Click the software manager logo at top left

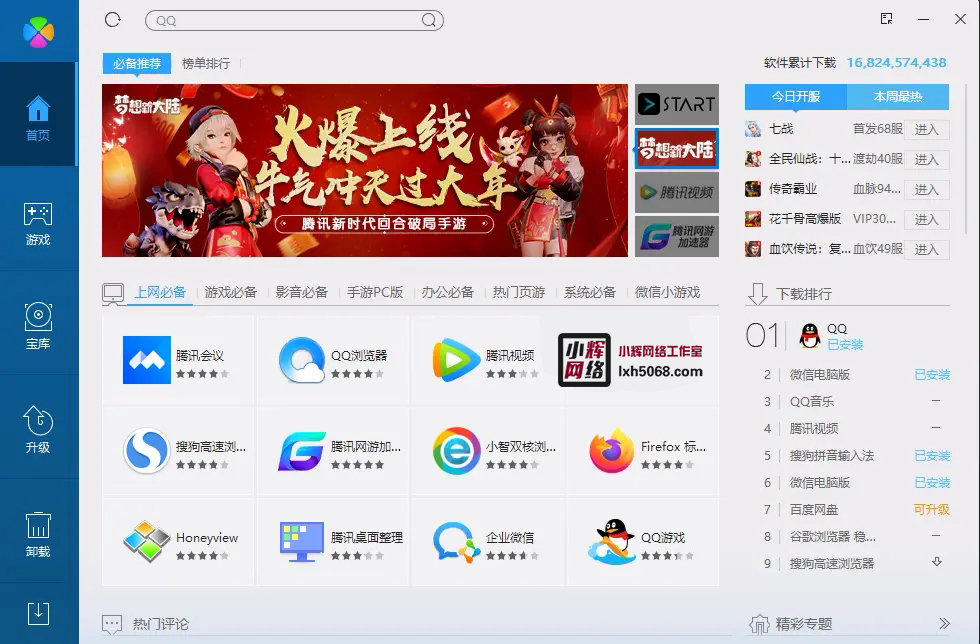pos(39,31)
